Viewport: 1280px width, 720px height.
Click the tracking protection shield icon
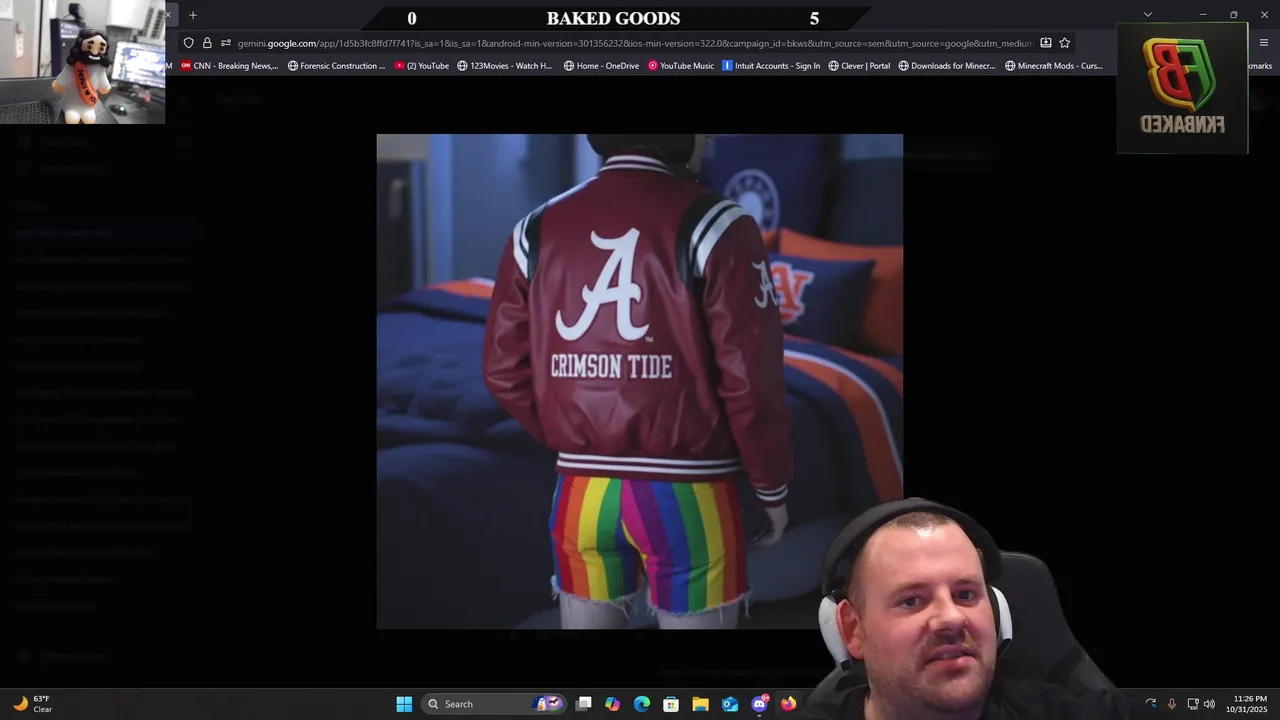[188, 43]
